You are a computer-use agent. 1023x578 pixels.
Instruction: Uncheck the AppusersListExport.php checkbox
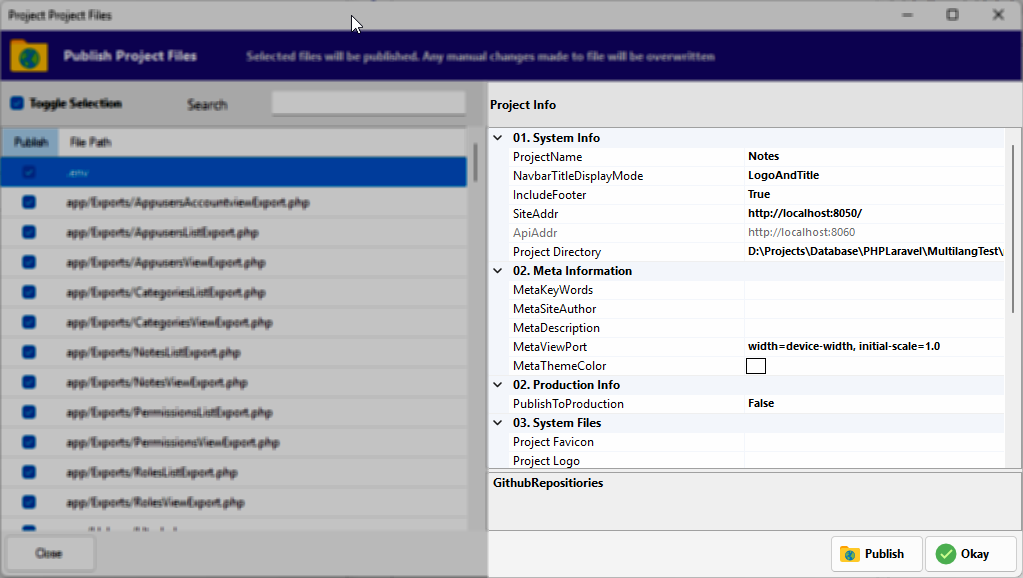29,232
